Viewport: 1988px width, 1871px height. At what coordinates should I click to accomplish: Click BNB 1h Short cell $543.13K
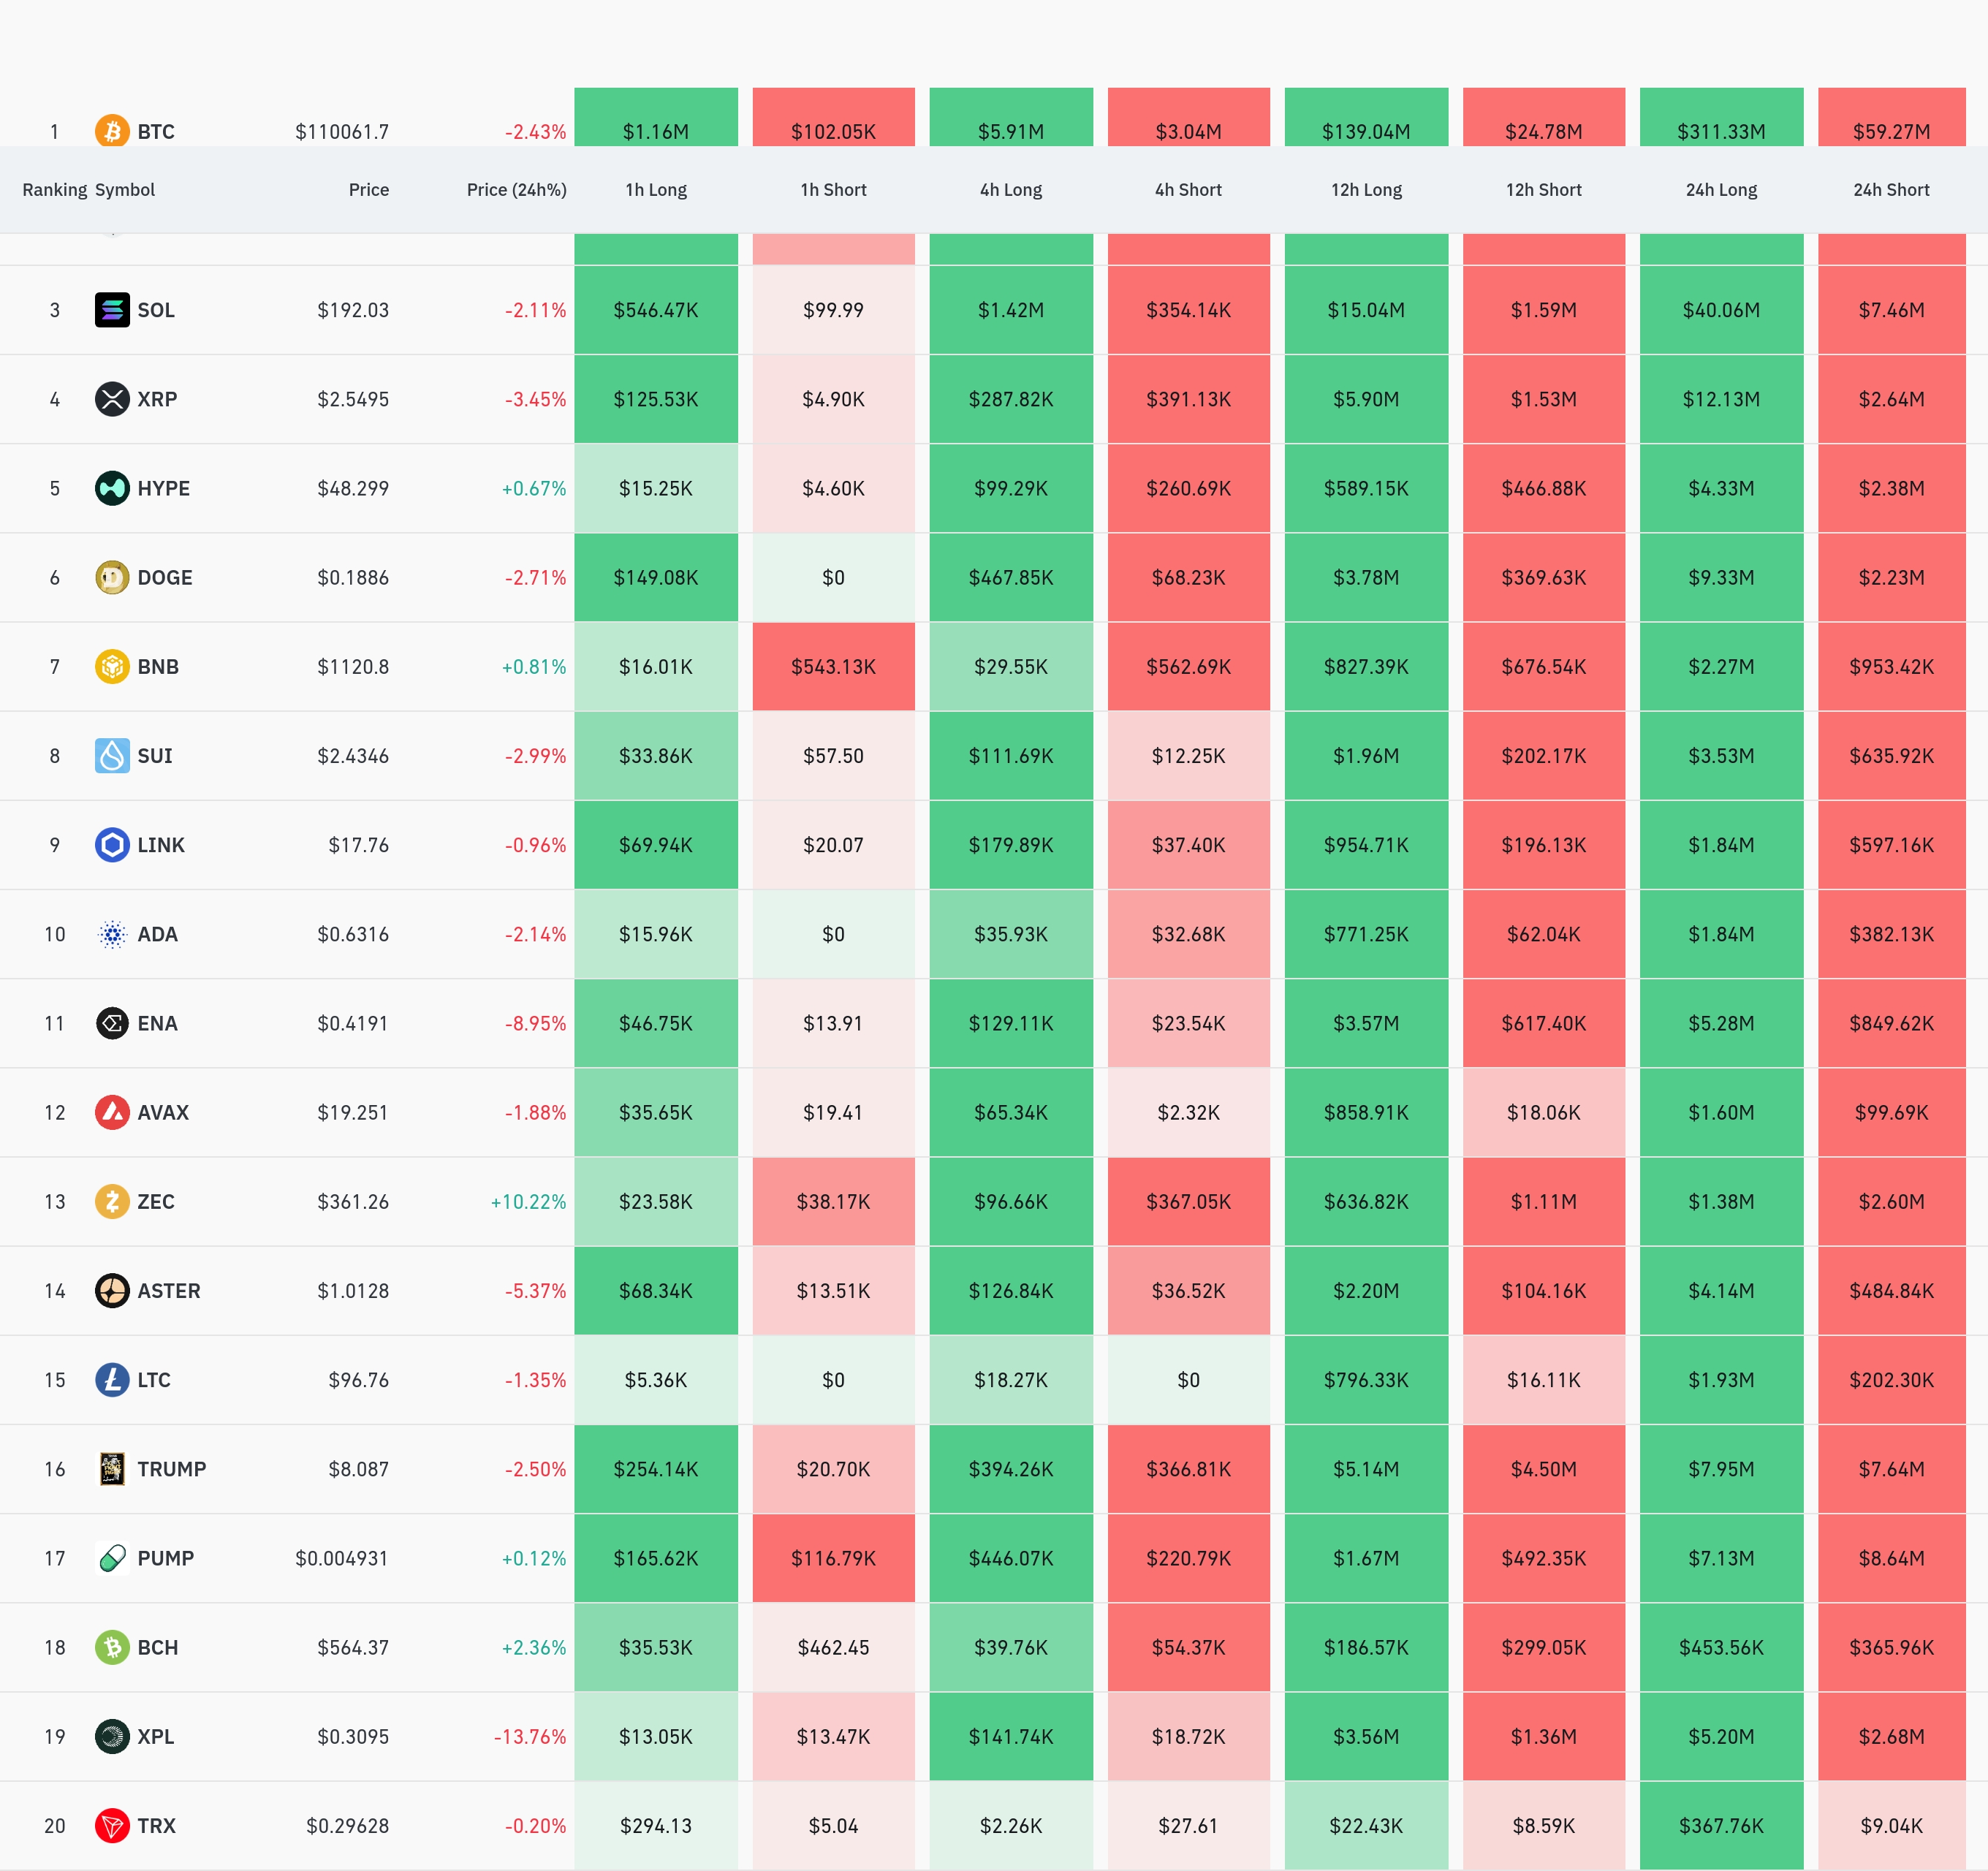coord(833,667)
